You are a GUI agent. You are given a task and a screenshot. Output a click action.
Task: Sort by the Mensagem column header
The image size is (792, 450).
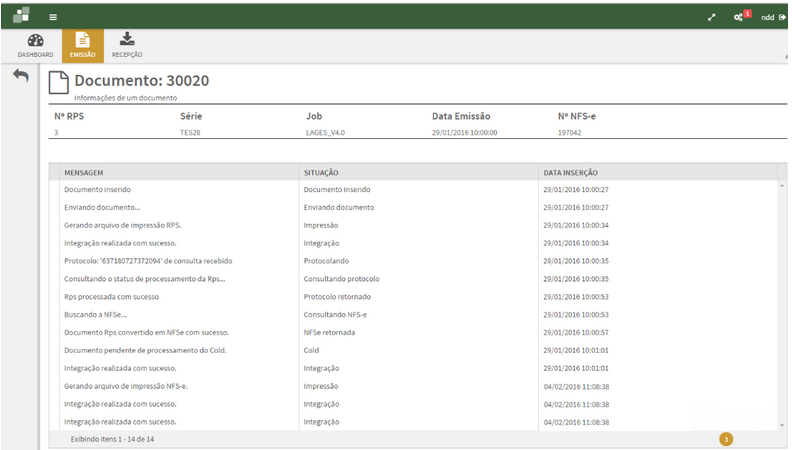85,172
